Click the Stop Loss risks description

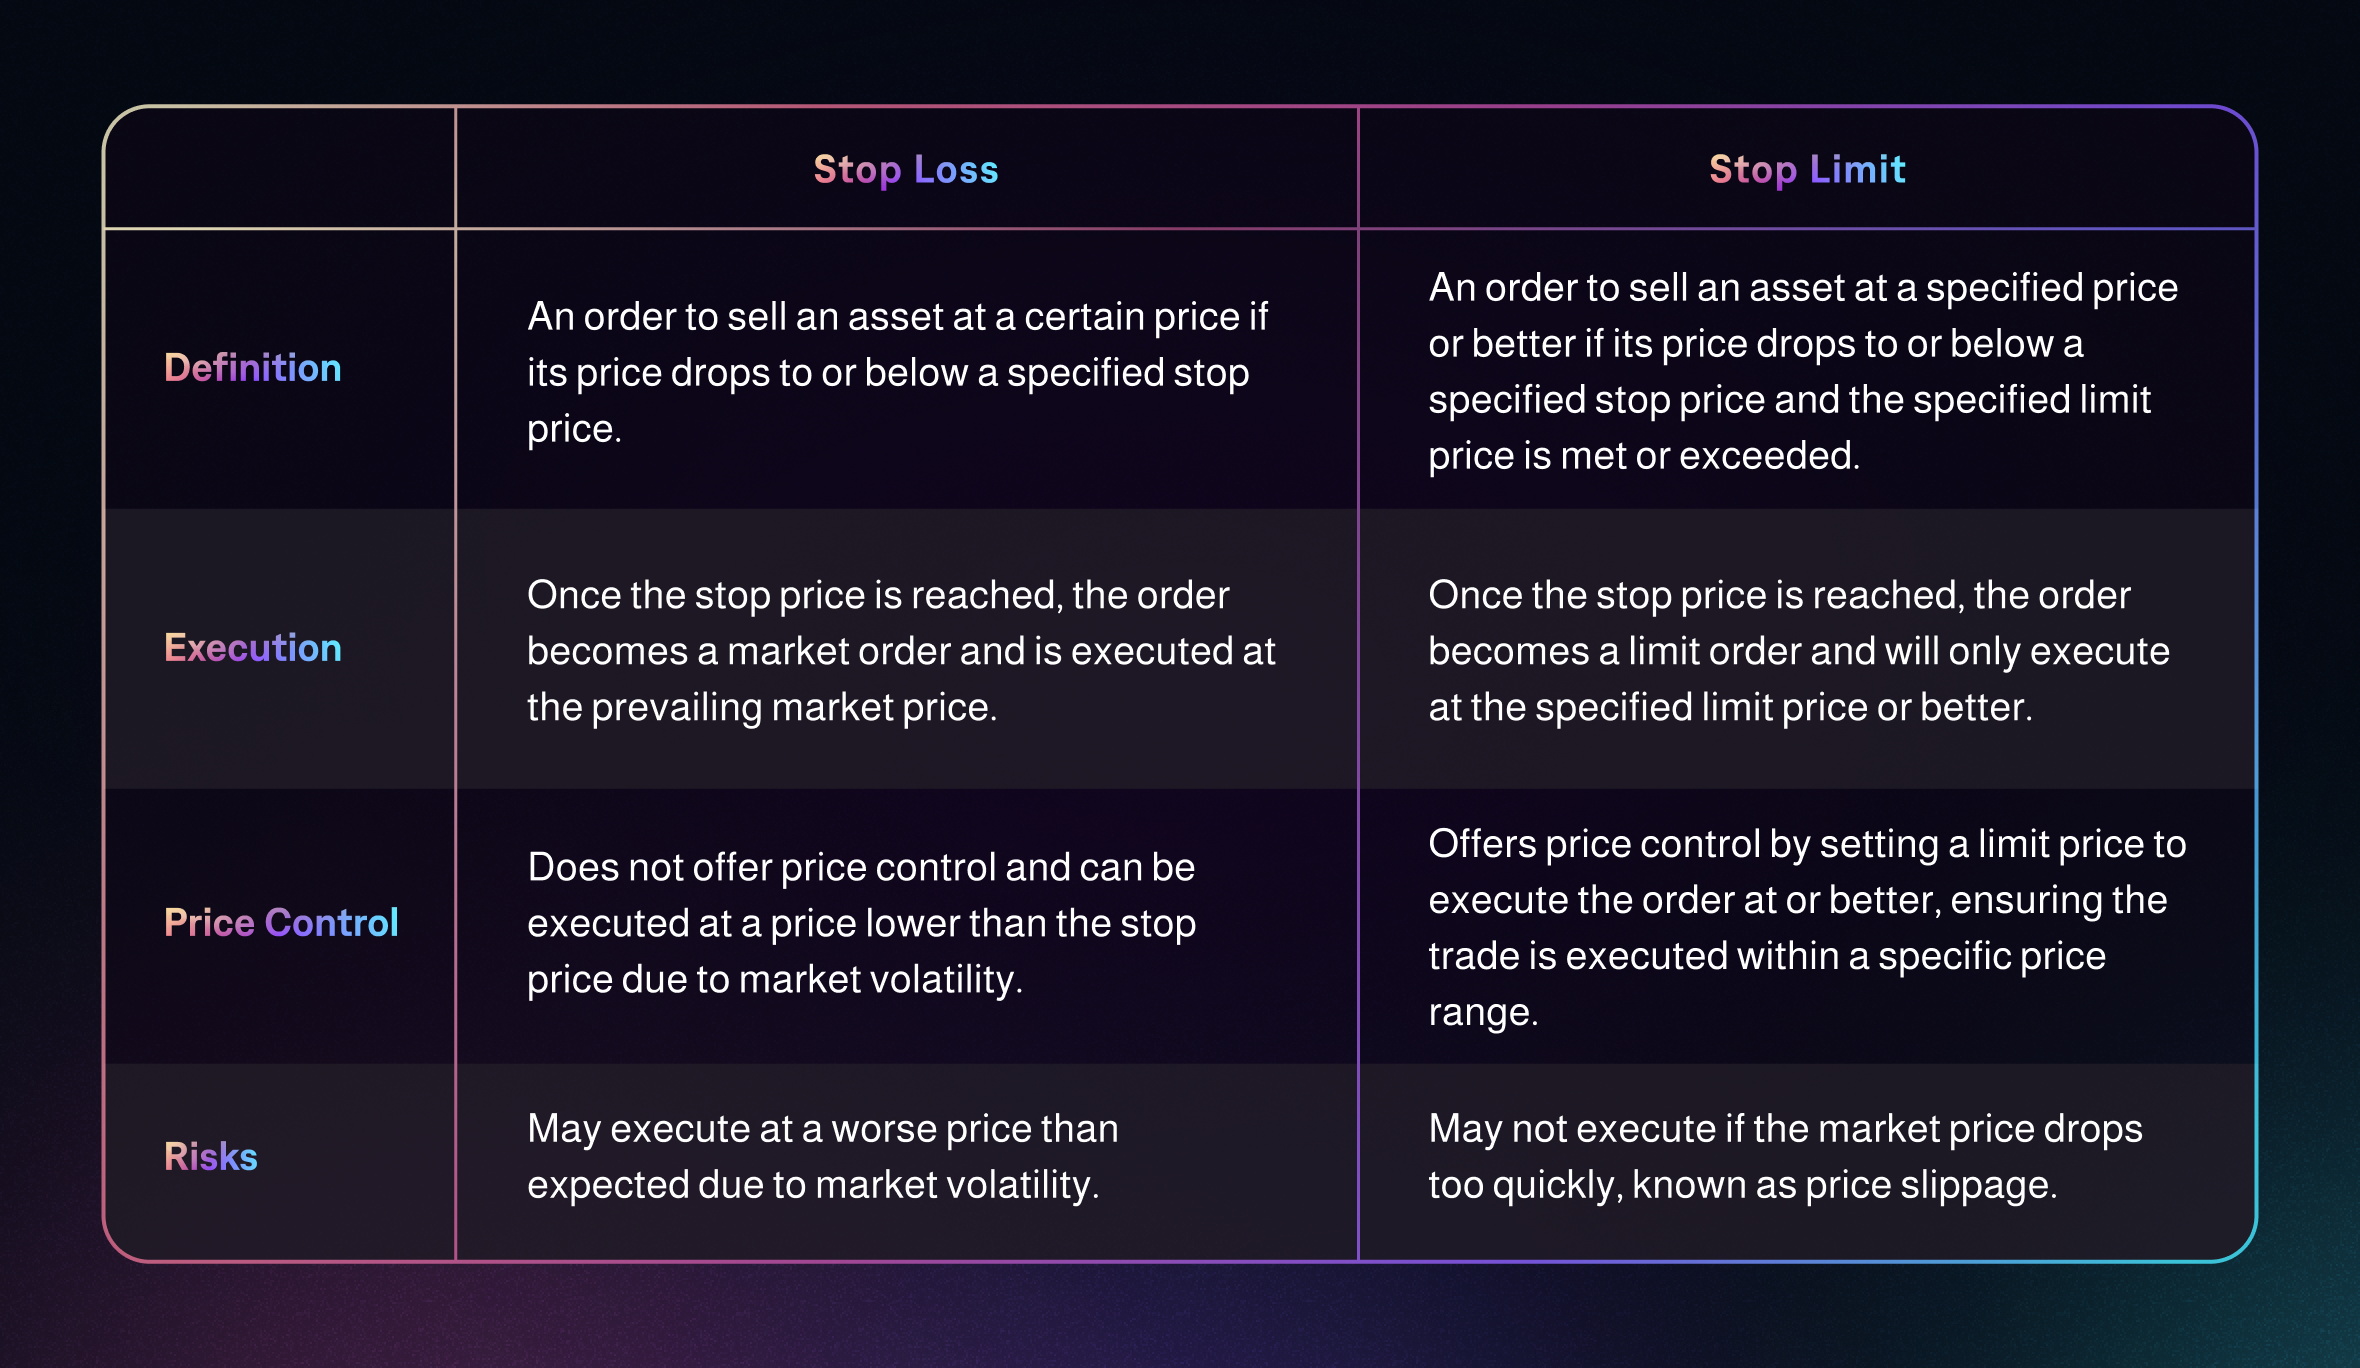tap(822, 1157)
